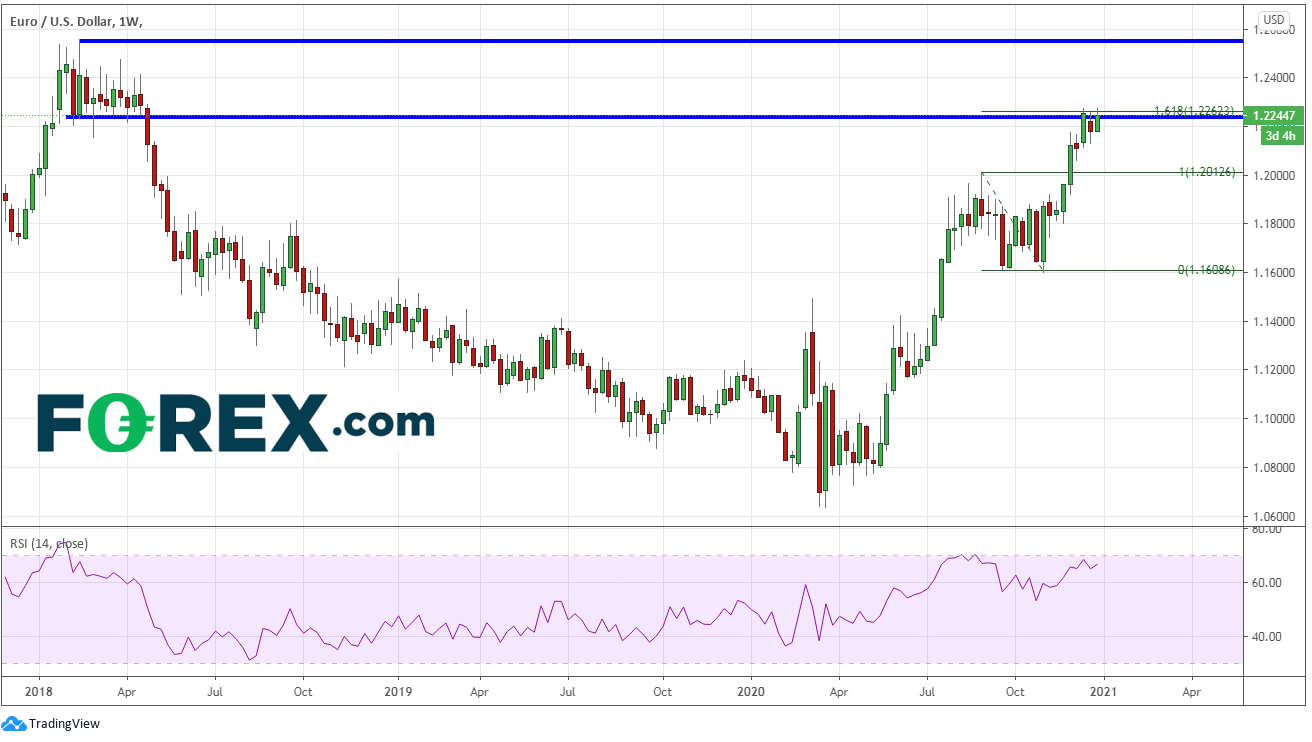Click the 3d 4h bar countdown label
Image resolution: width=1312 pixels, height=742 pixels.
(1282, 137)
